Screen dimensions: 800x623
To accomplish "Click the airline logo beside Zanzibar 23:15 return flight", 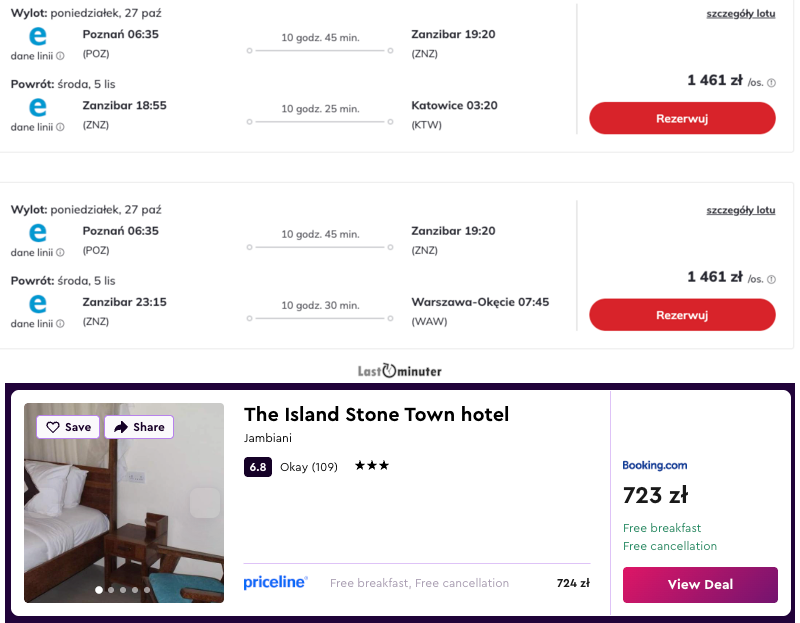I will (x=38, y=304).
